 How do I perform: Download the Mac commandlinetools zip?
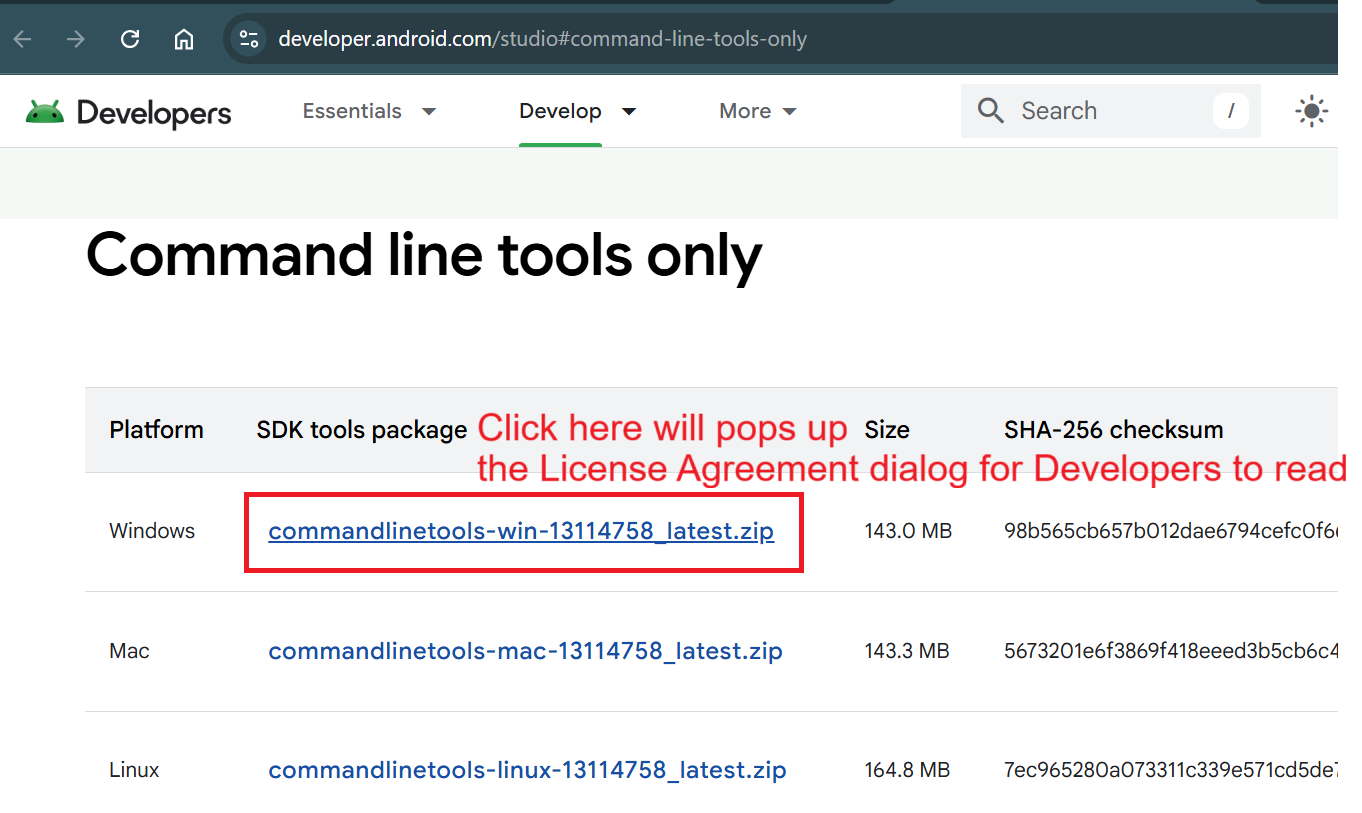[x=525, y=651]
